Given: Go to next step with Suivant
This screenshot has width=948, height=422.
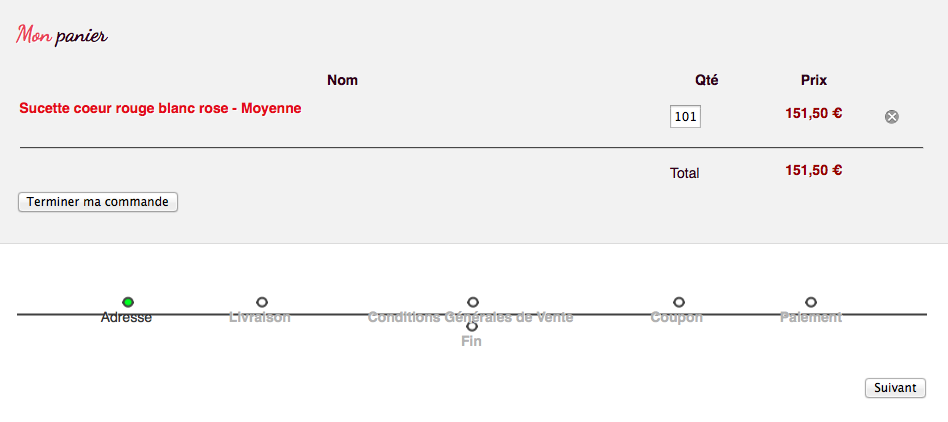Looking at the screenshot, I should (x=895, y=388).
